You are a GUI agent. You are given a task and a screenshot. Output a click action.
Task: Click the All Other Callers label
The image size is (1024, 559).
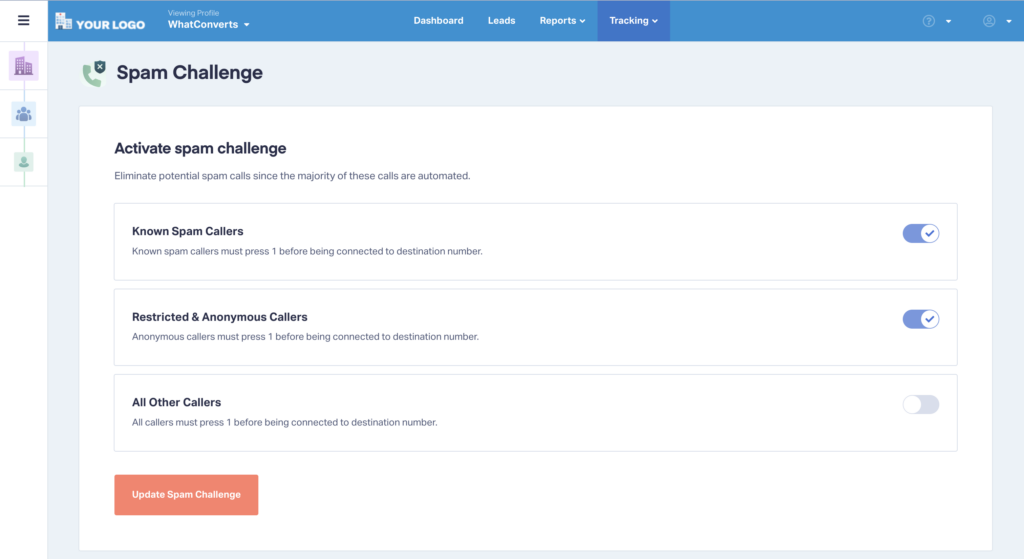(x=176, y=402)
